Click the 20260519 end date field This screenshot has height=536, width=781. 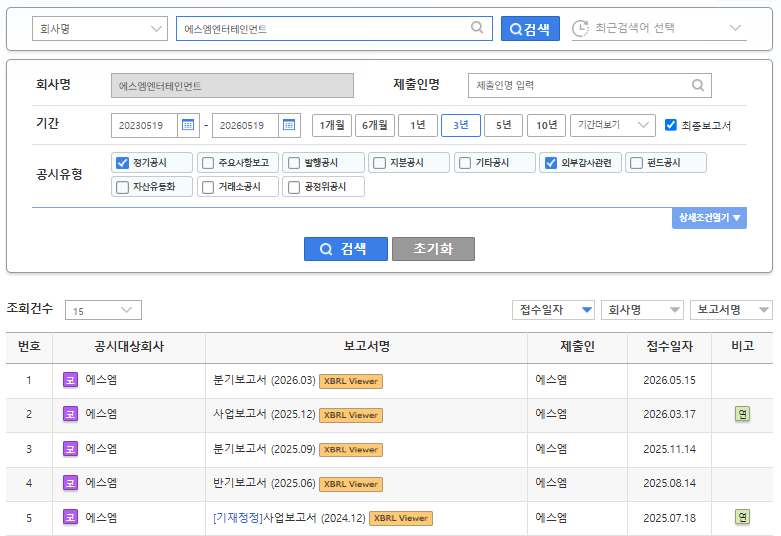click(246, 125)
